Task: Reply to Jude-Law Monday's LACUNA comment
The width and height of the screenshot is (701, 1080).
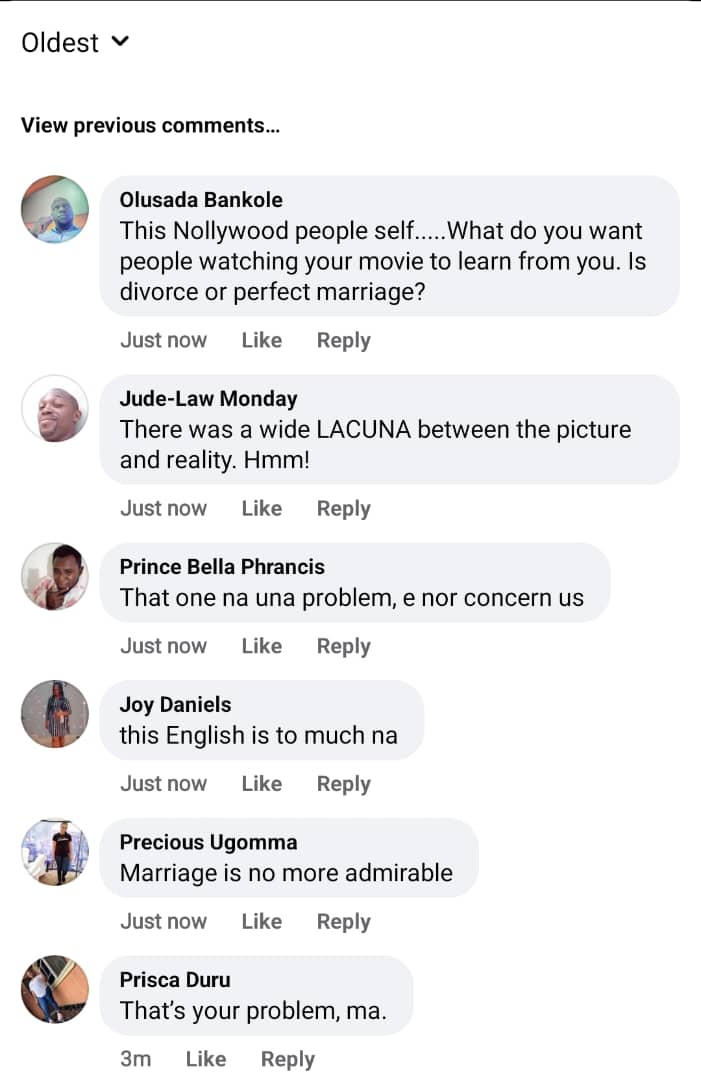Action: point(343,508)
